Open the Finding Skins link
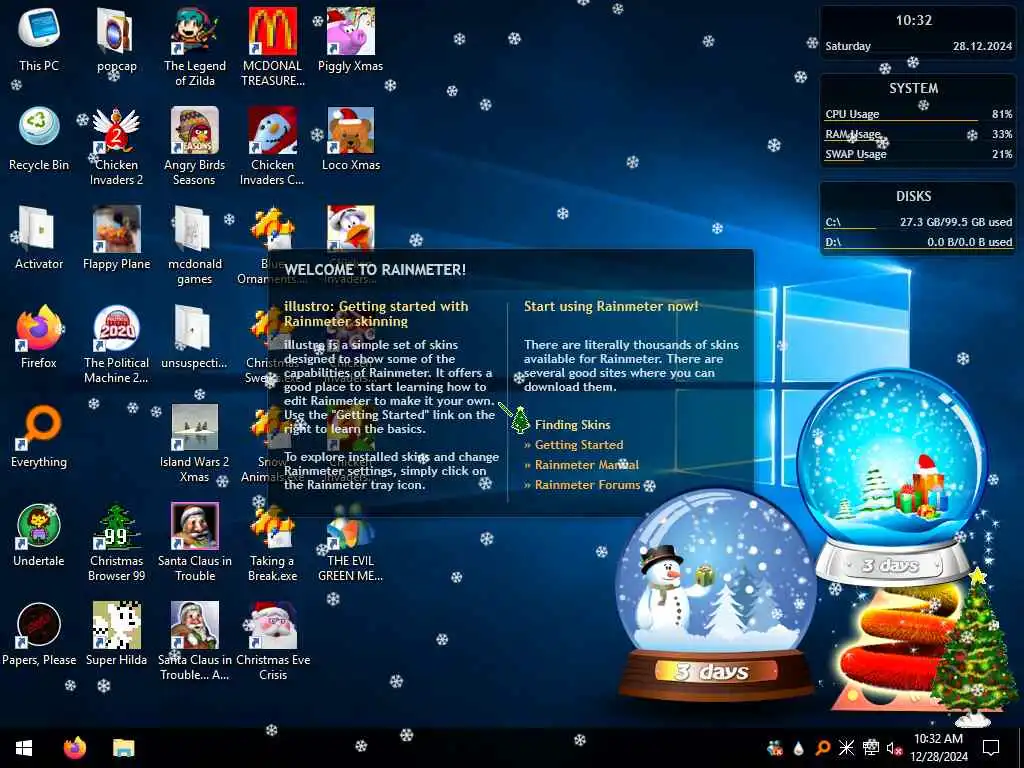The image size is (1024, 768). (572, 424)
